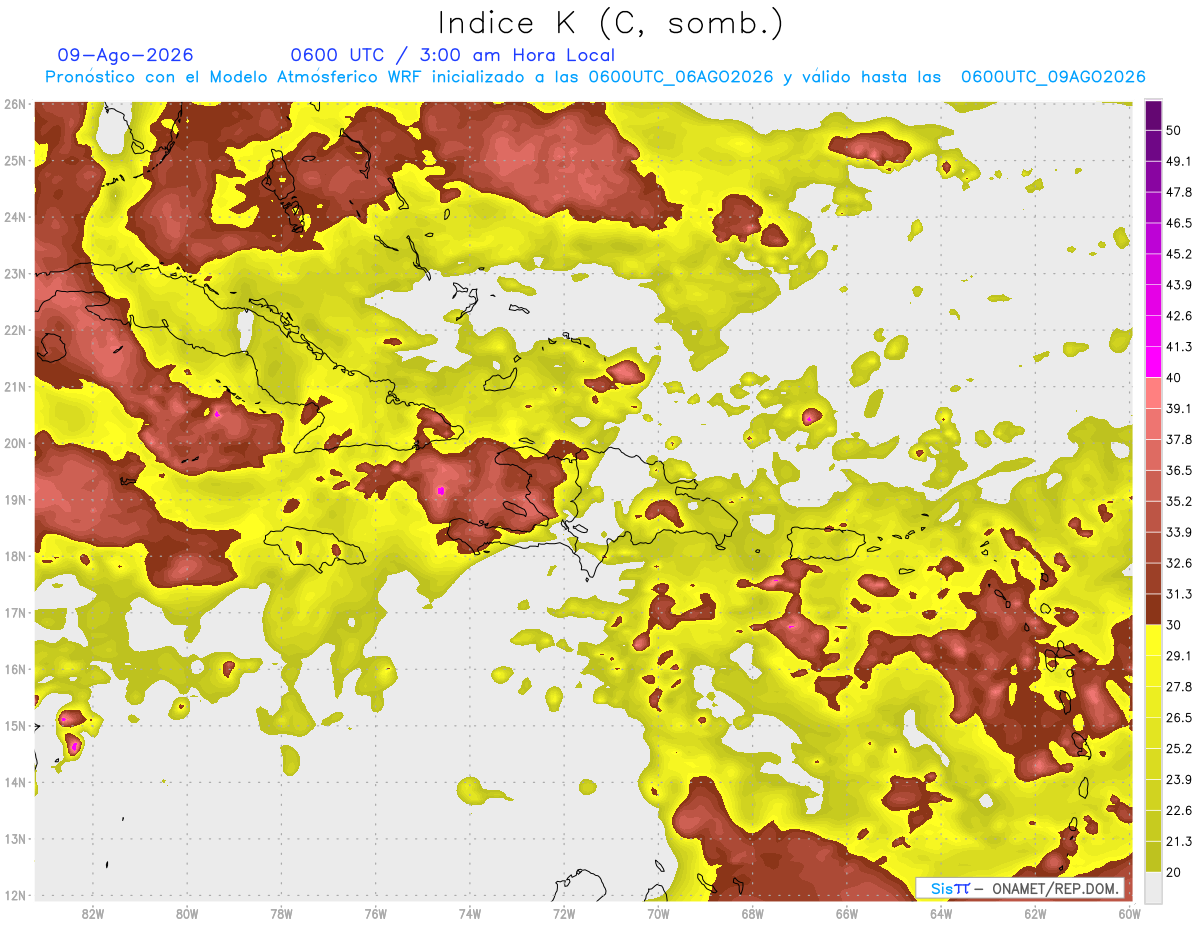This screenshot has width=1200, height=927.
Task: Click the colorbar value "40"
Action: [x=1176, y=378]
